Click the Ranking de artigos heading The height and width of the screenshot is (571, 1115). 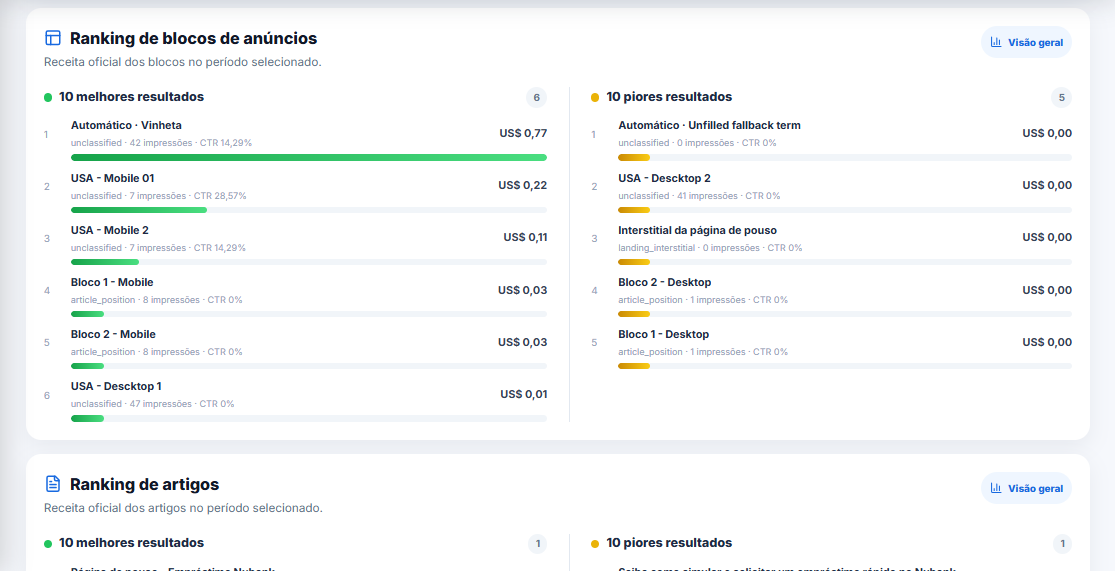point(144,484)
